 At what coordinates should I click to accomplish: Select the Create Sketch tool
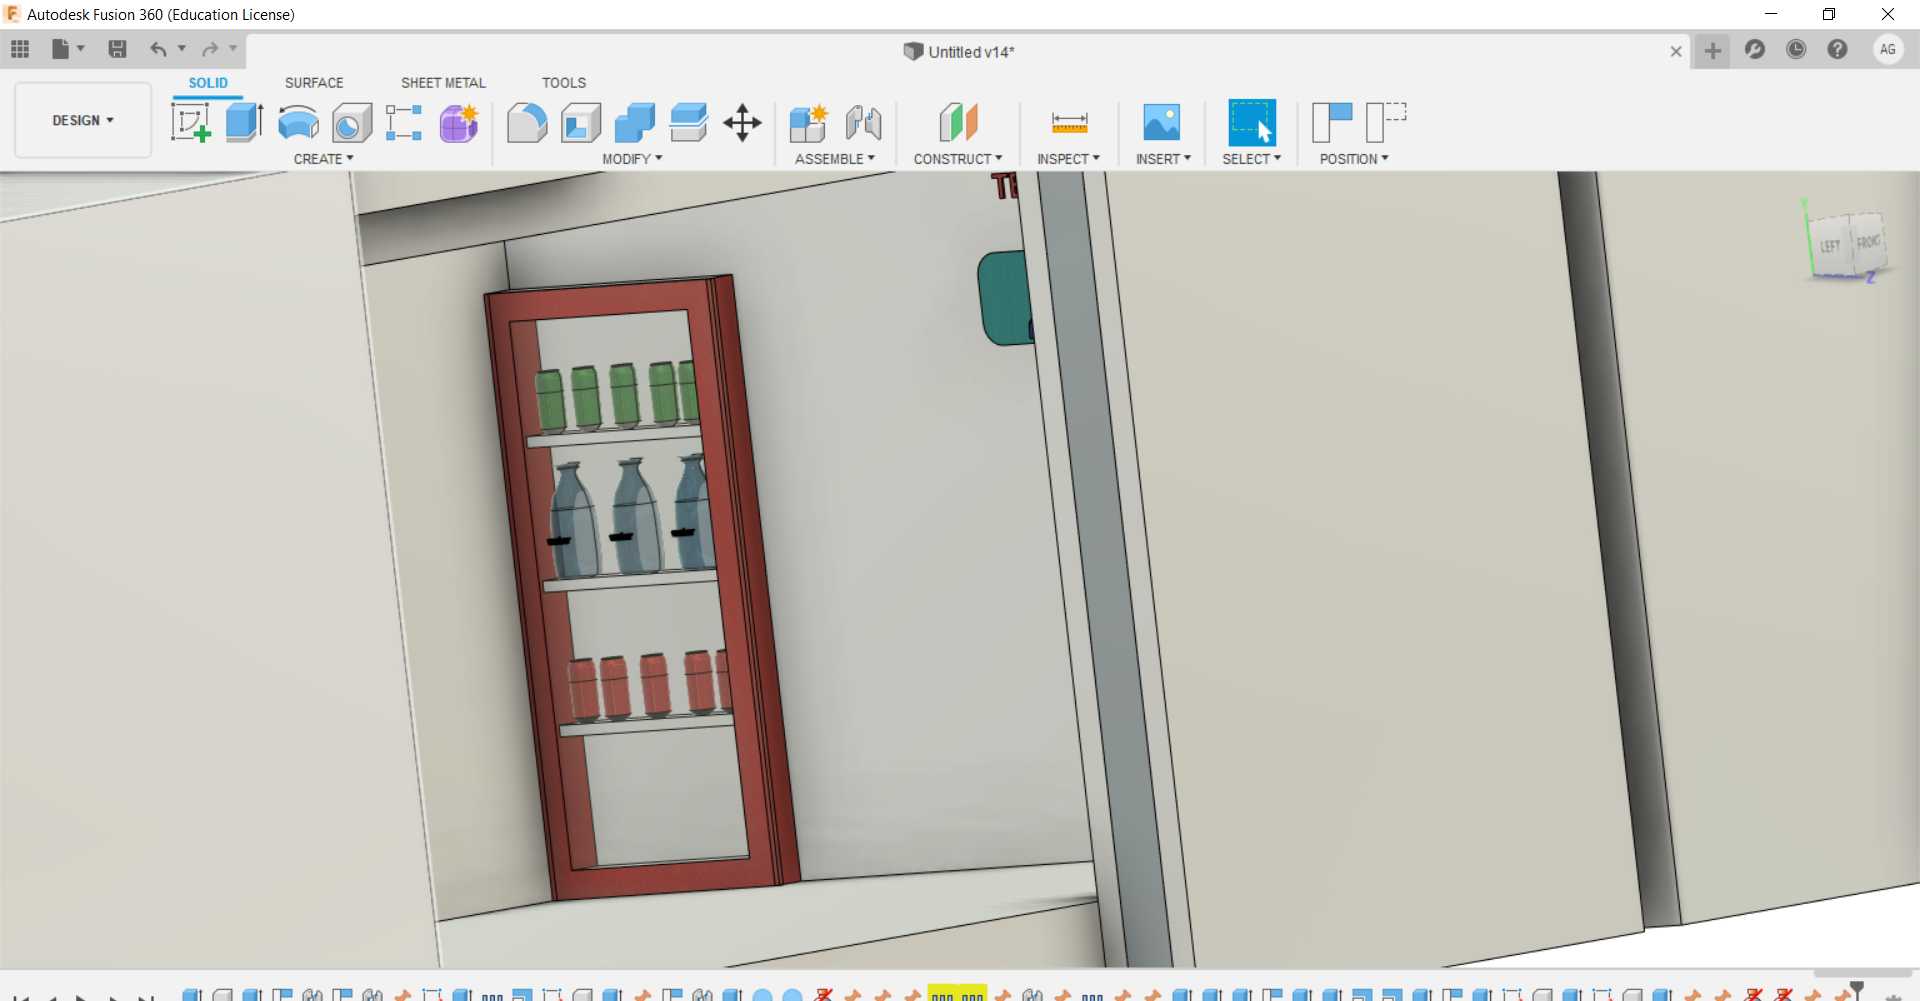191,123
